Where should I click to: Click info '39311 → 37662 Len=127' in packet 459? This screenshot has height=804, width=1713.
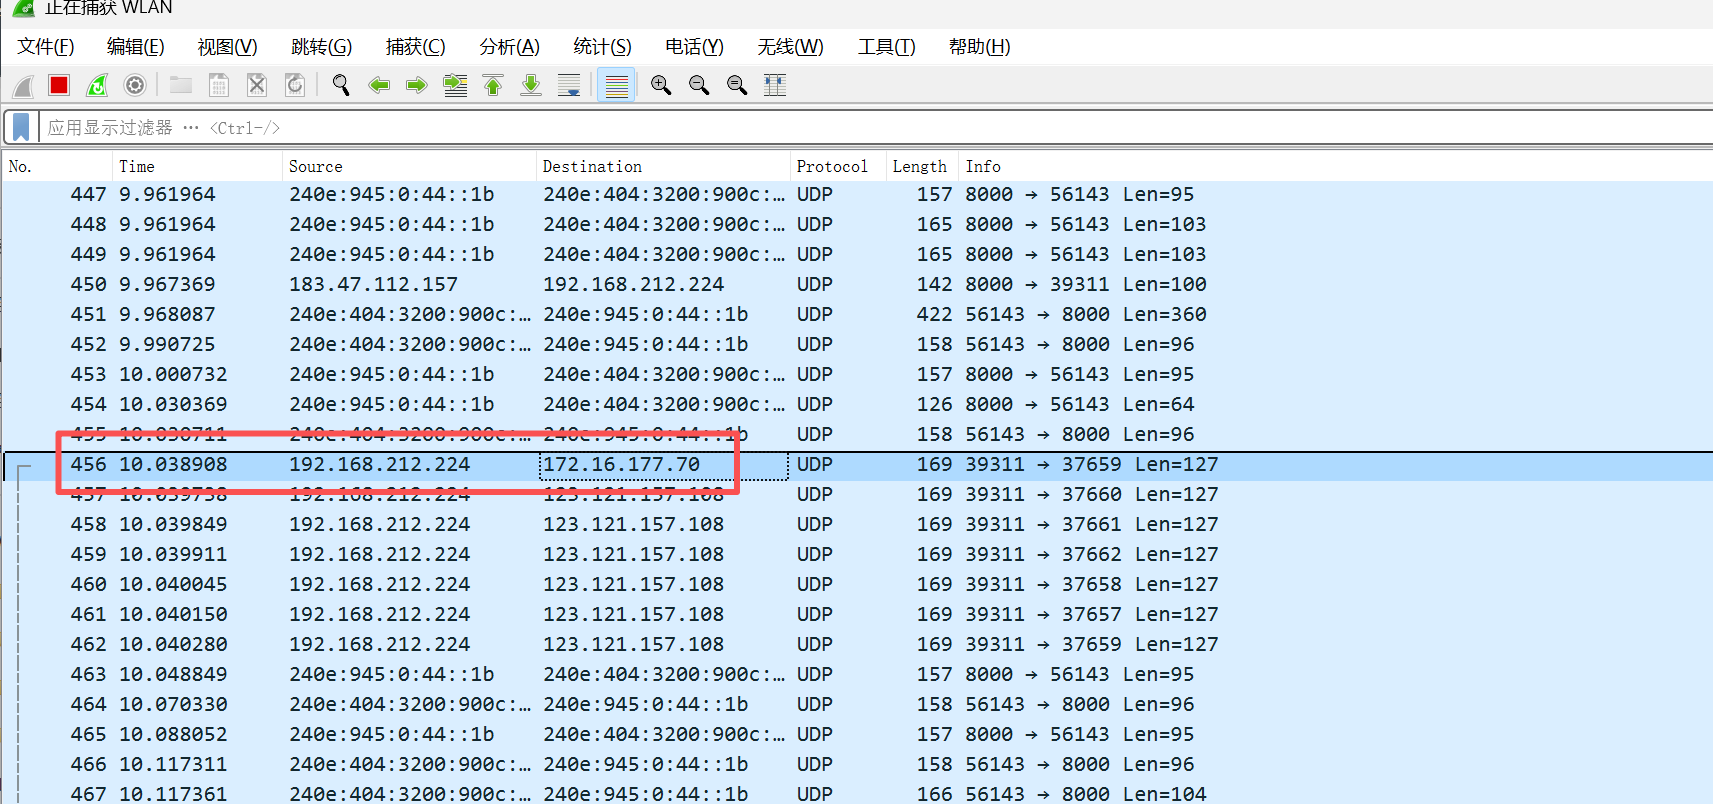(1092, 554)
